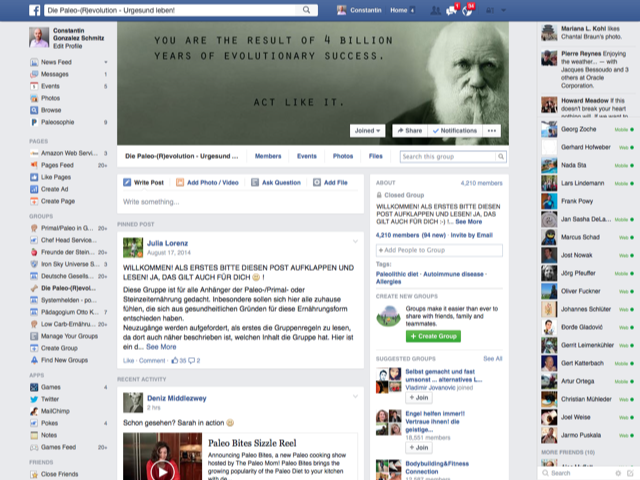Open the group Events tab
The image size is (640, 480).
pyautogui.click(x=307, y=156)
